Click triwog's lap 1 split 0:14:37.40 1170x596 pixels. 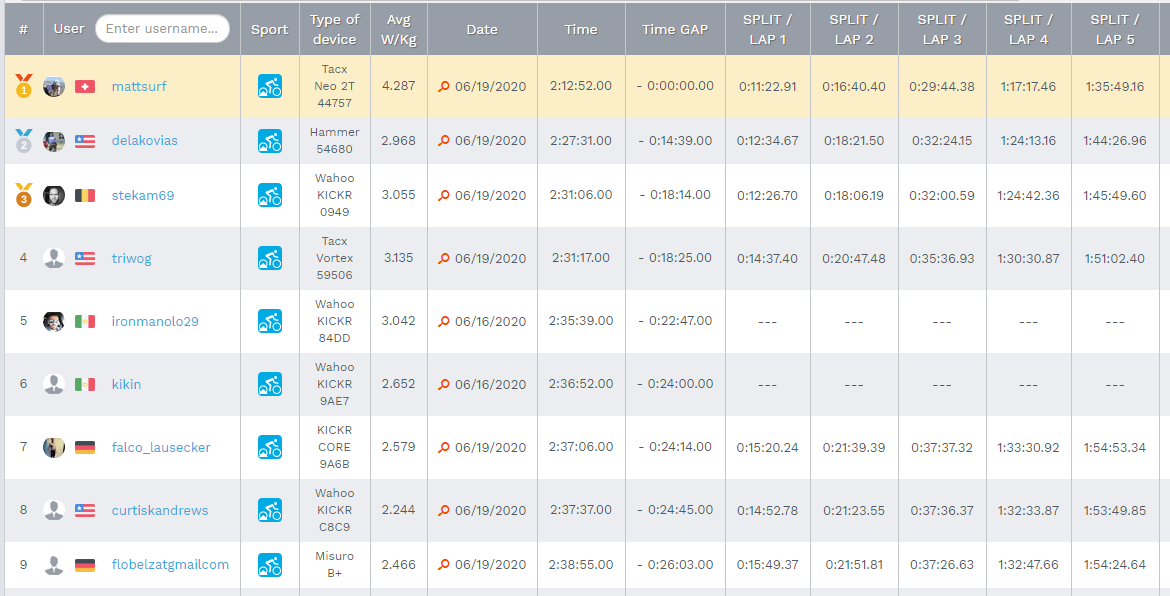(767, 258)
